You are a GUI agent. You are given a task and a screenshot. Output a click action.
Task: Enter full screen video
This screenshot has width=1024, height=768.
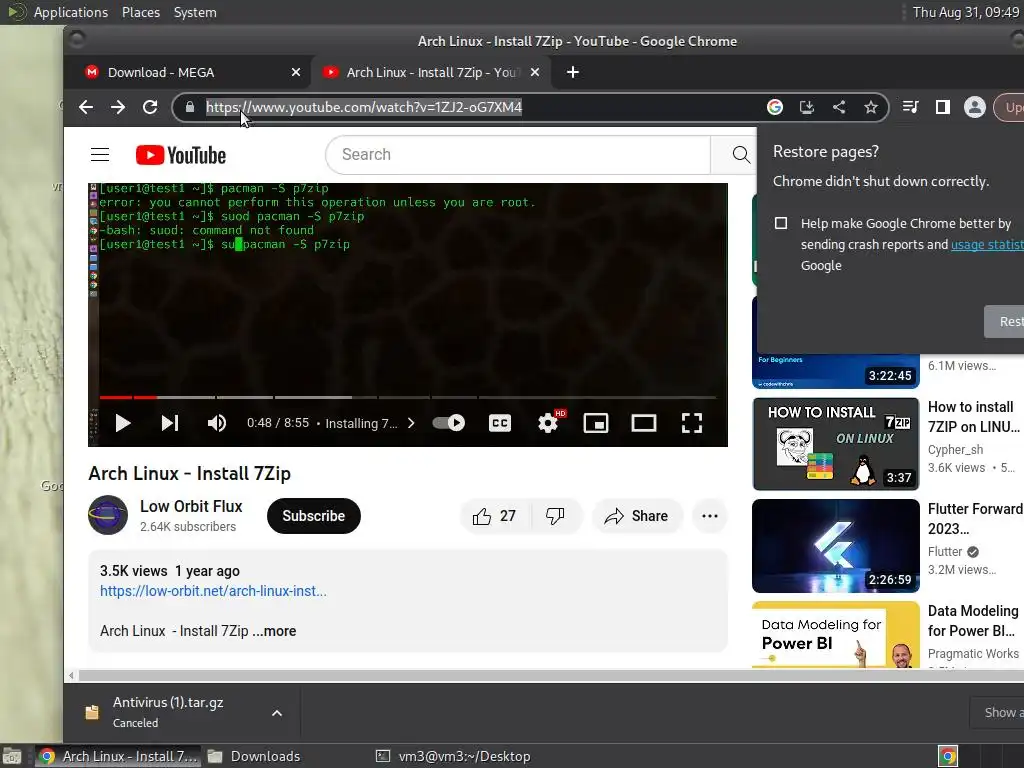[x=692, y=423]
